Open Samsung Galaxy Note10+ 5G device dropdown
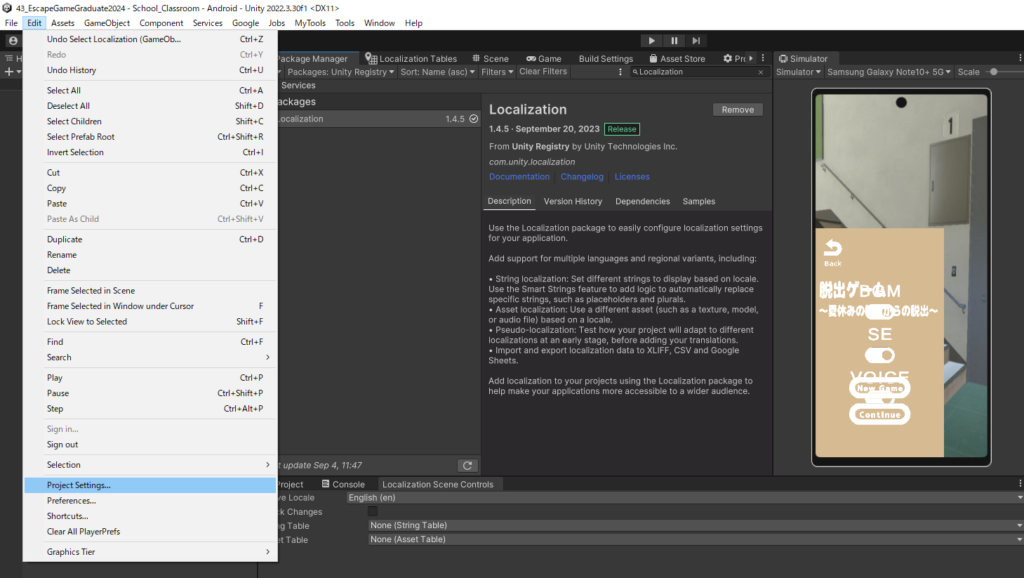Viewport: 1024px width, 578px height. click(889, 72)
